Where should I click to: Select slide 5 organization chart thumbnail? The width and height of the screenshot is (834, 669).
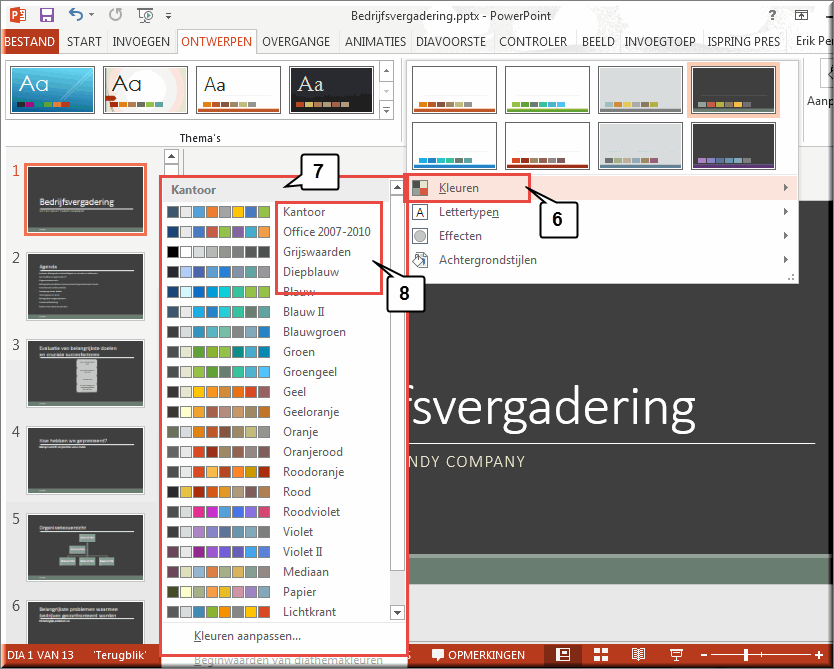(85, 547)
